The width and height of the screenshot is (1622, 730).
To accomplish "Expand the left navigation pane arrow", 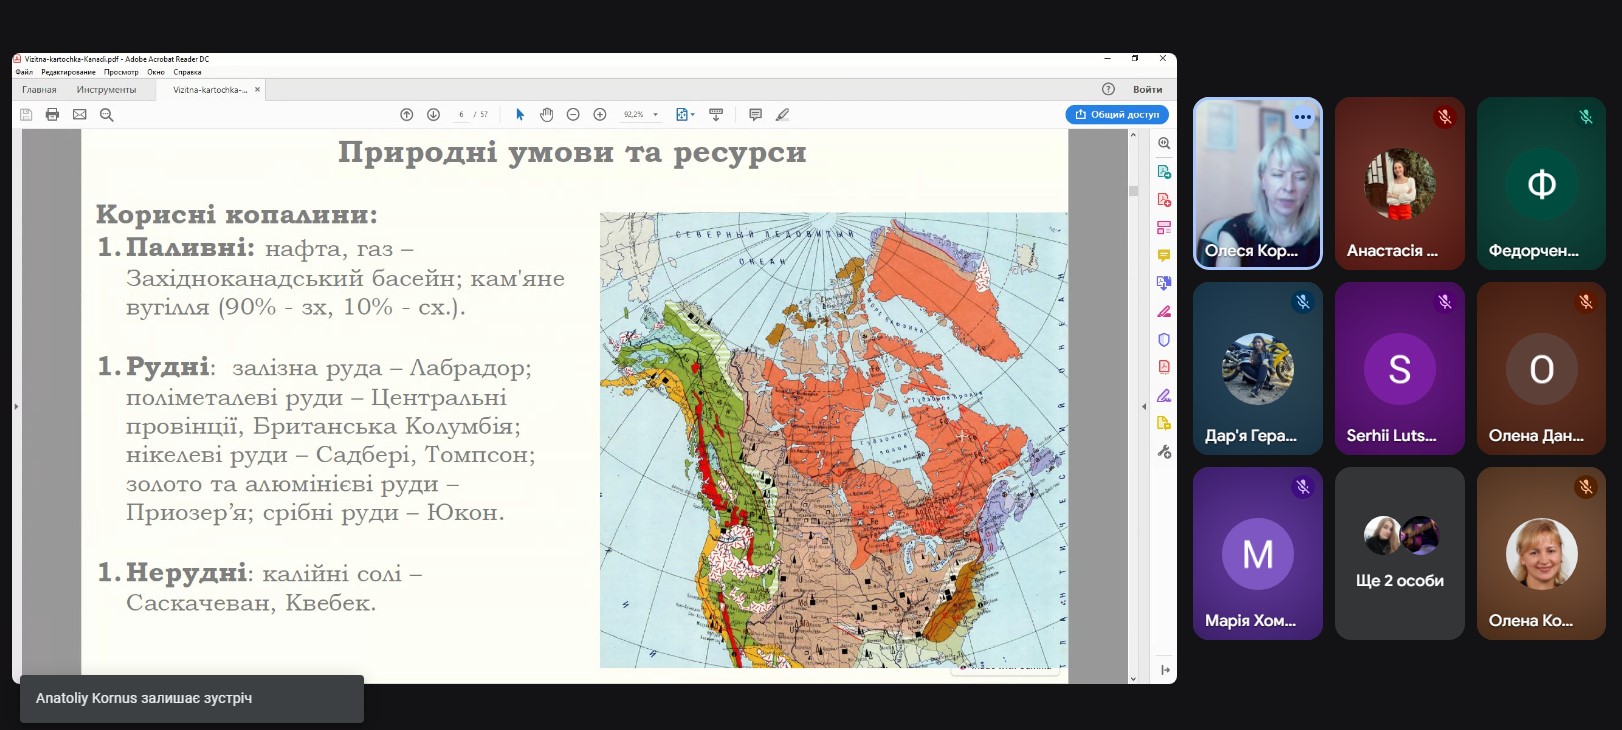I will 16,406.
